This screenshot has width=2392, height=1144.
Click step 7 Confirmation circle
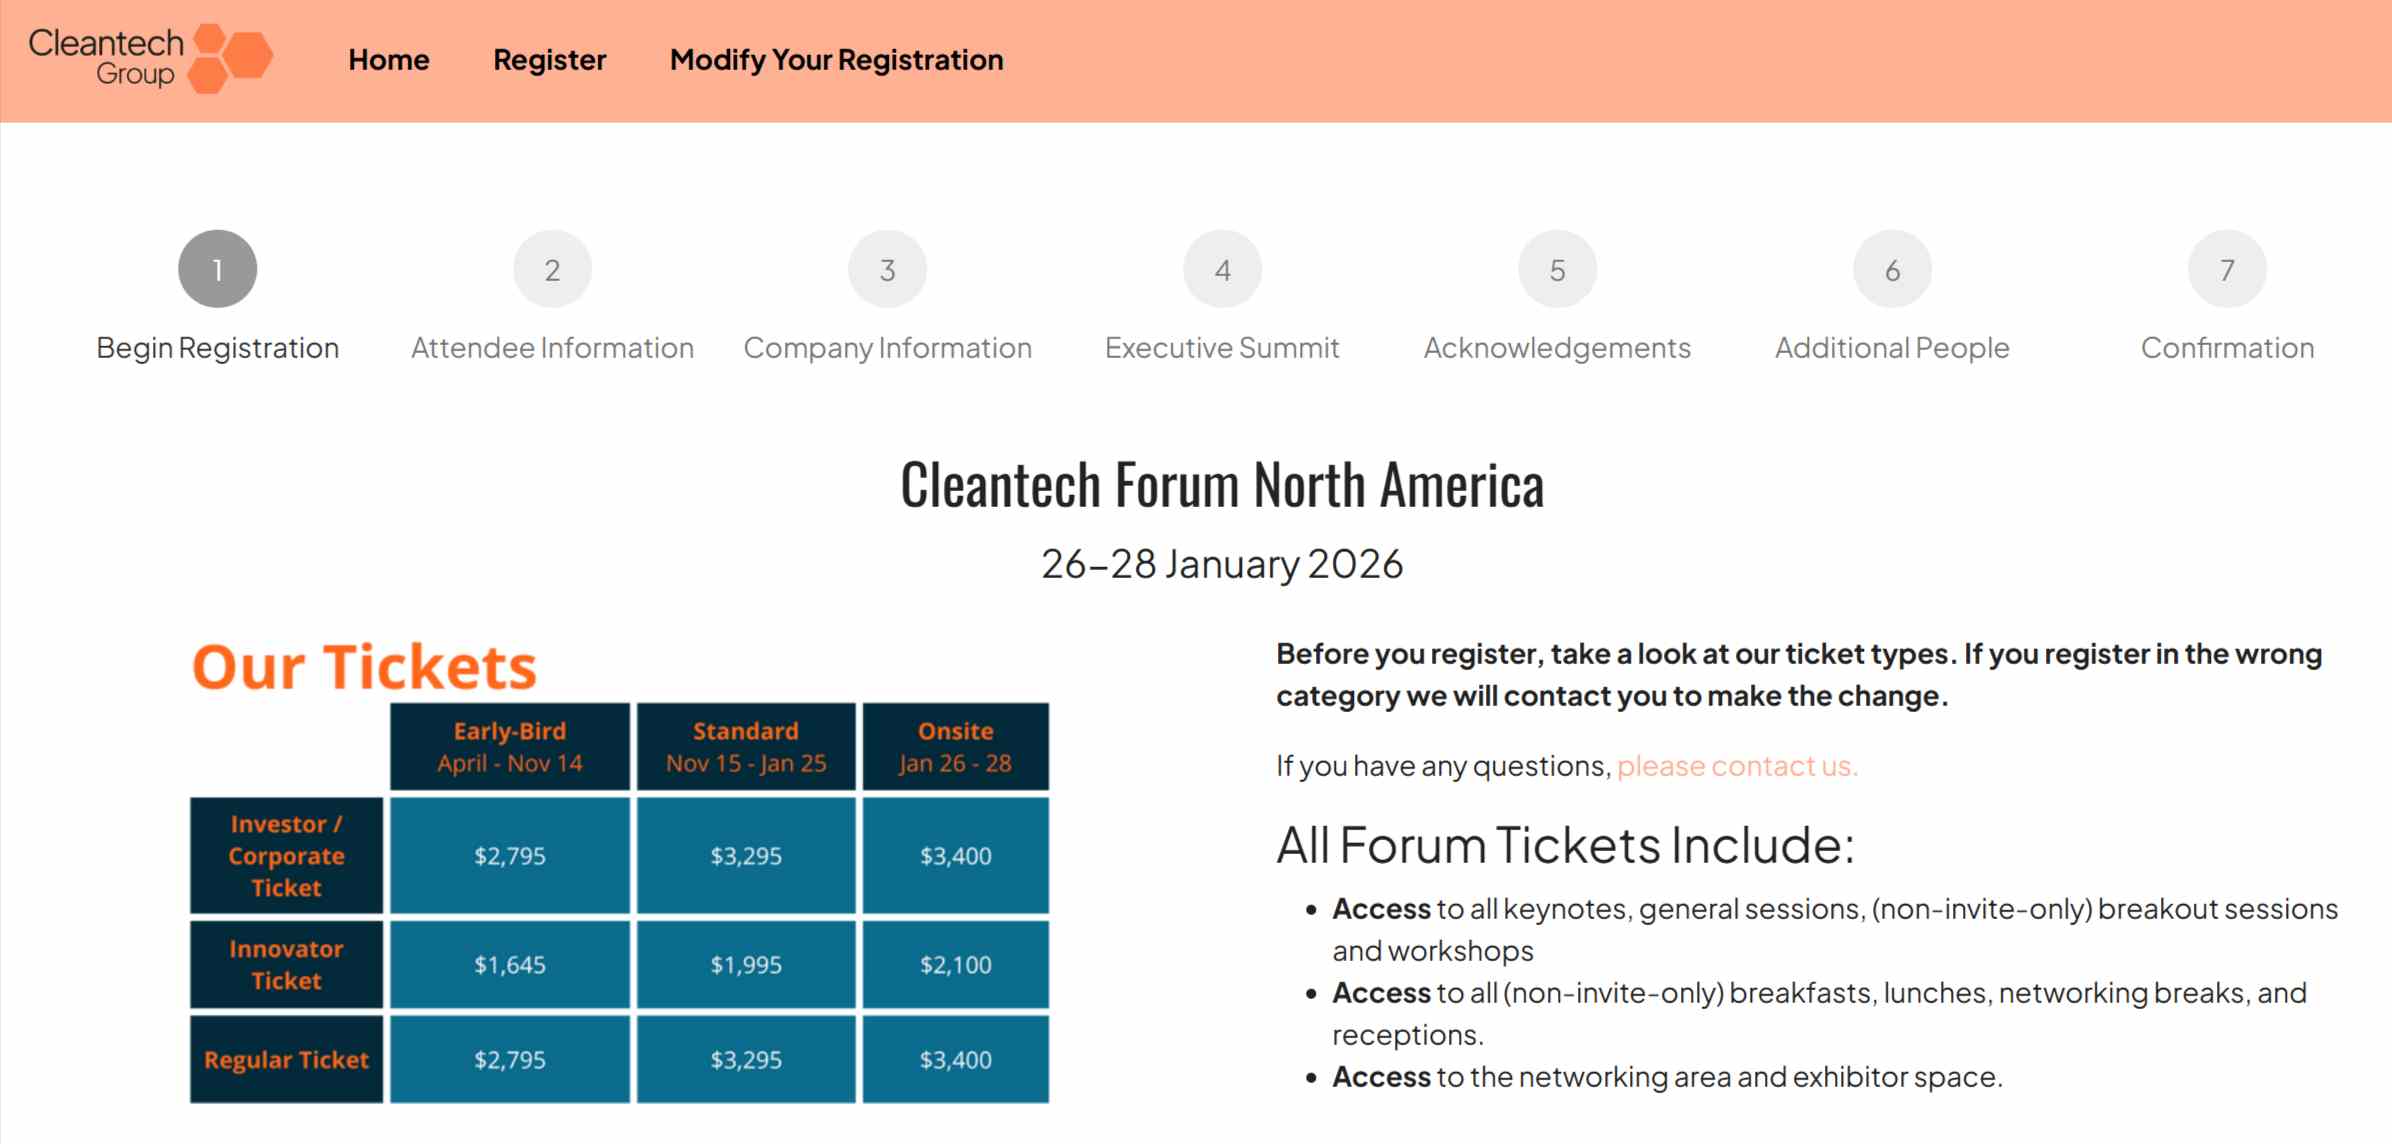click(2226, 267)
